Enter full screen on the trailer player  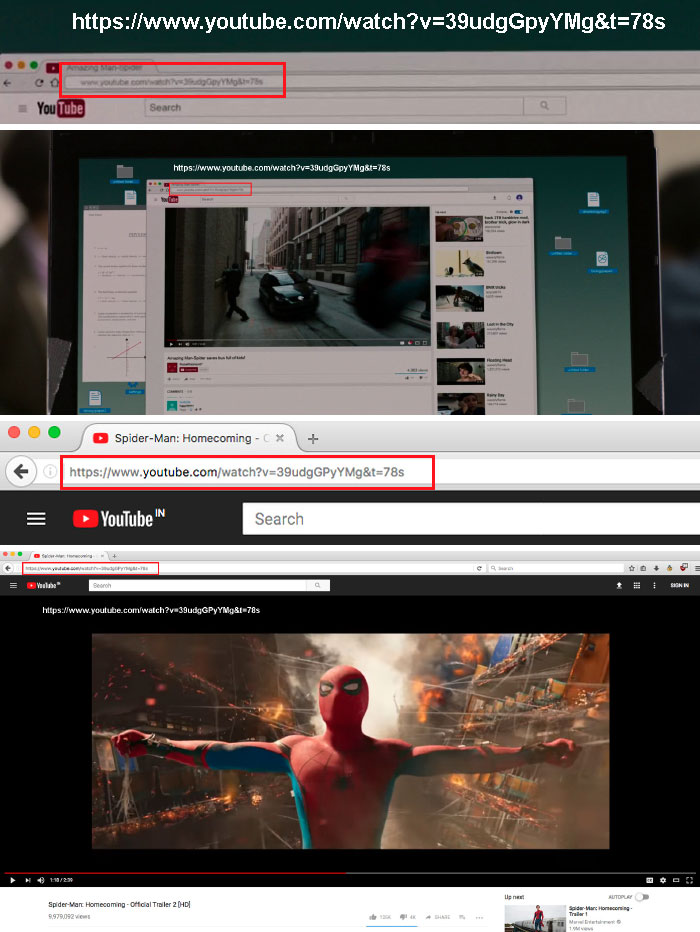point(689,880)
